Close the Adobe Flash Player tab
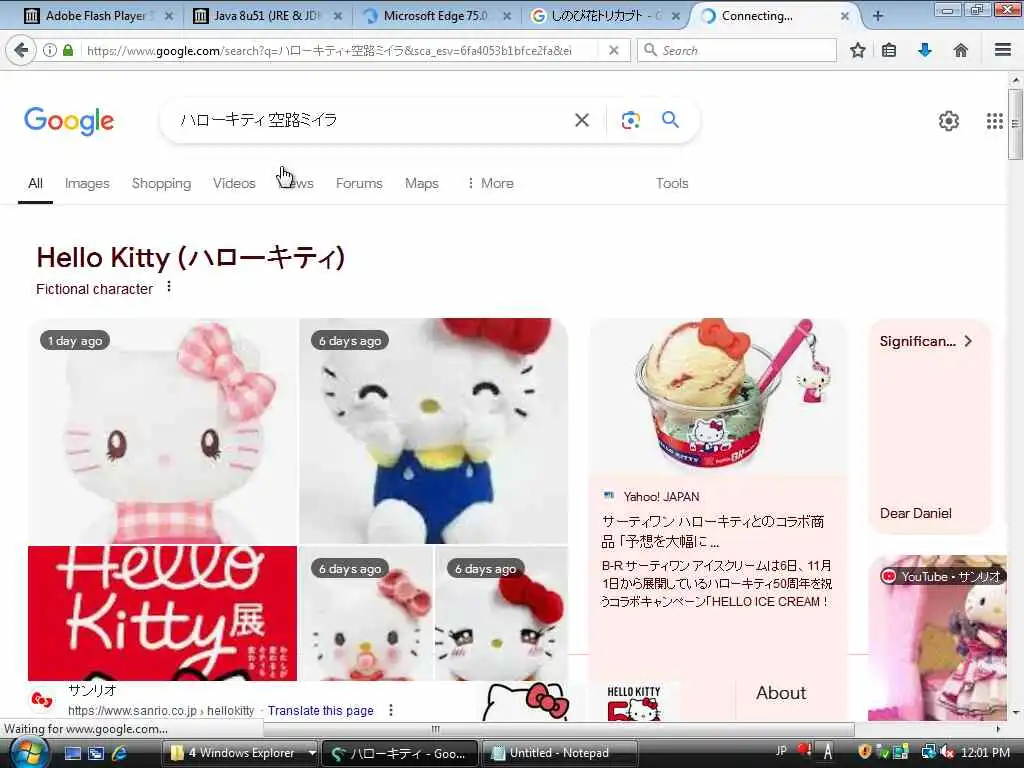Viewport: 1024px width, 768px height. (168, 16)
